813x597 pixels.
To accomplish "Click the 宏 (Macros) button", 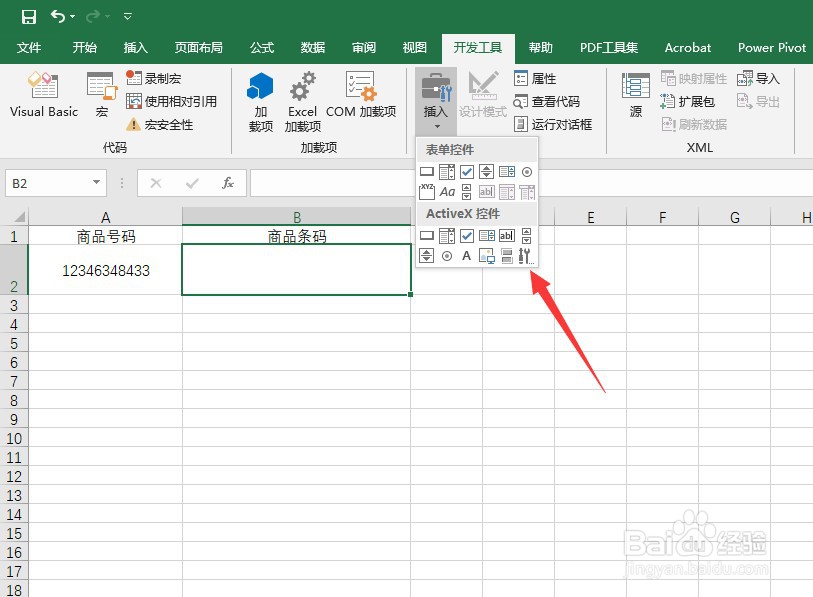I will [102, 94].
